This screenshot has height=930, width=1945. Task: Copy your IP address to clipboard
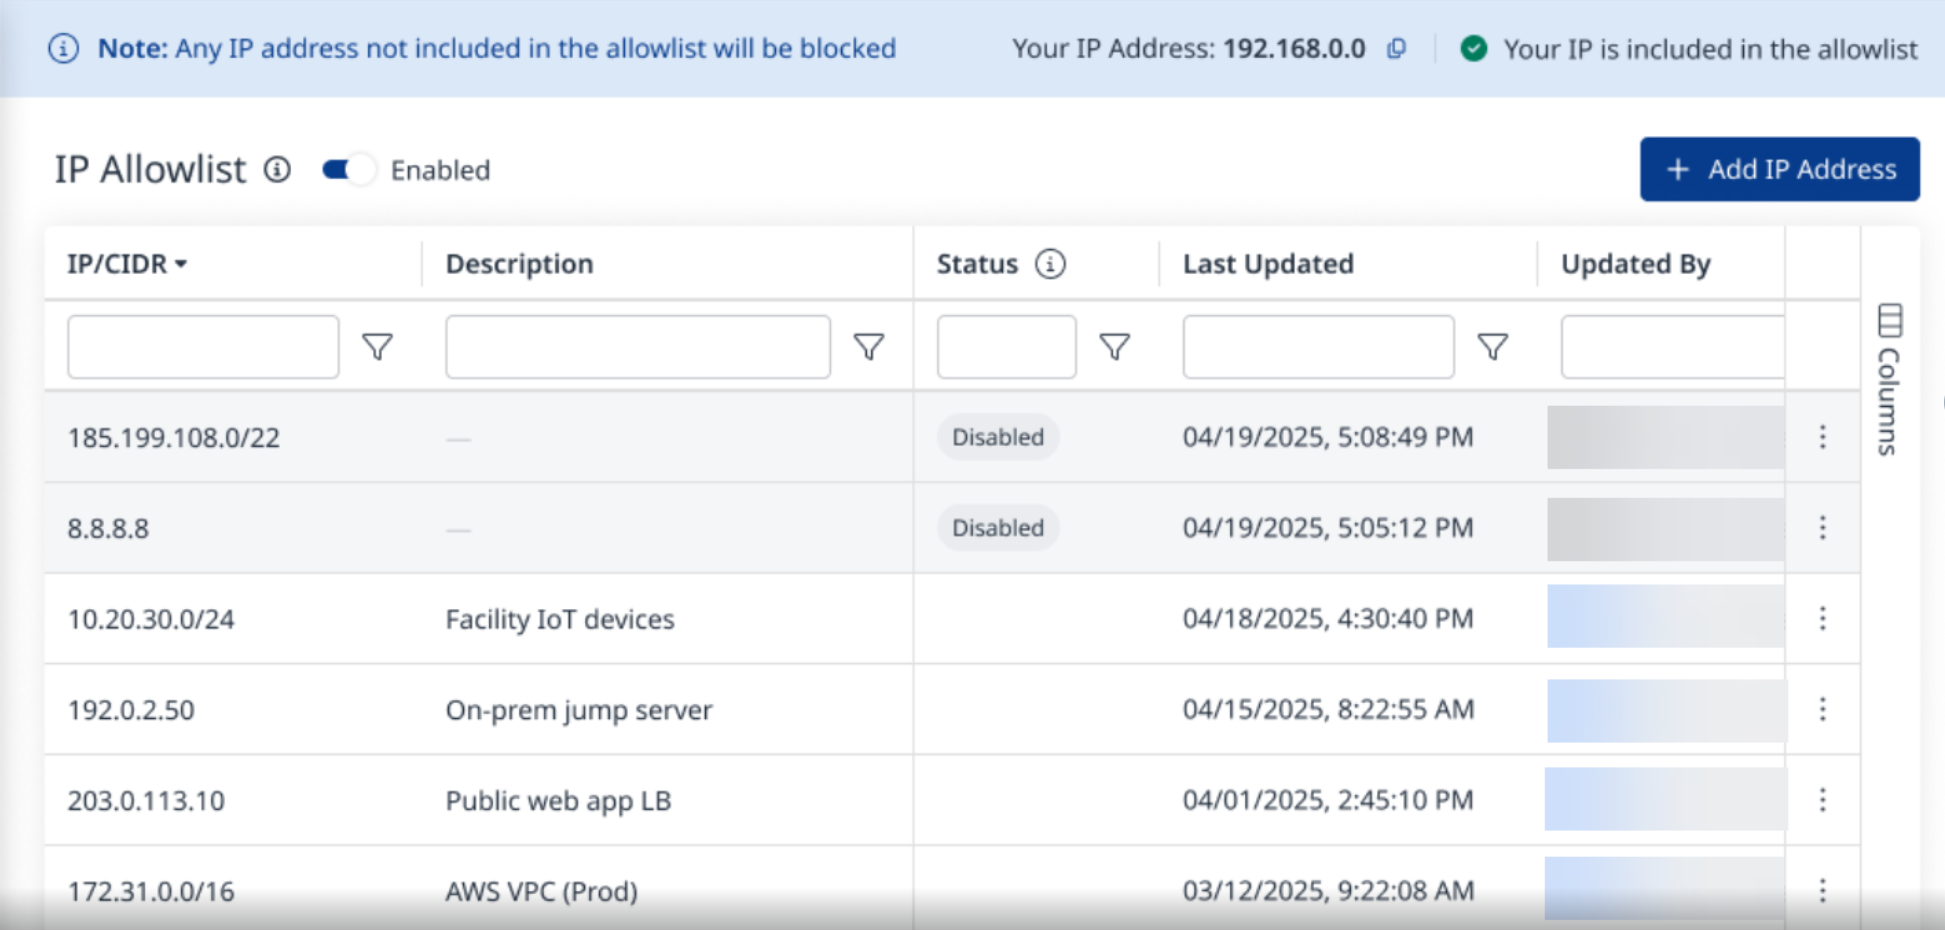pyautogui.click(x=1397, y=49)
